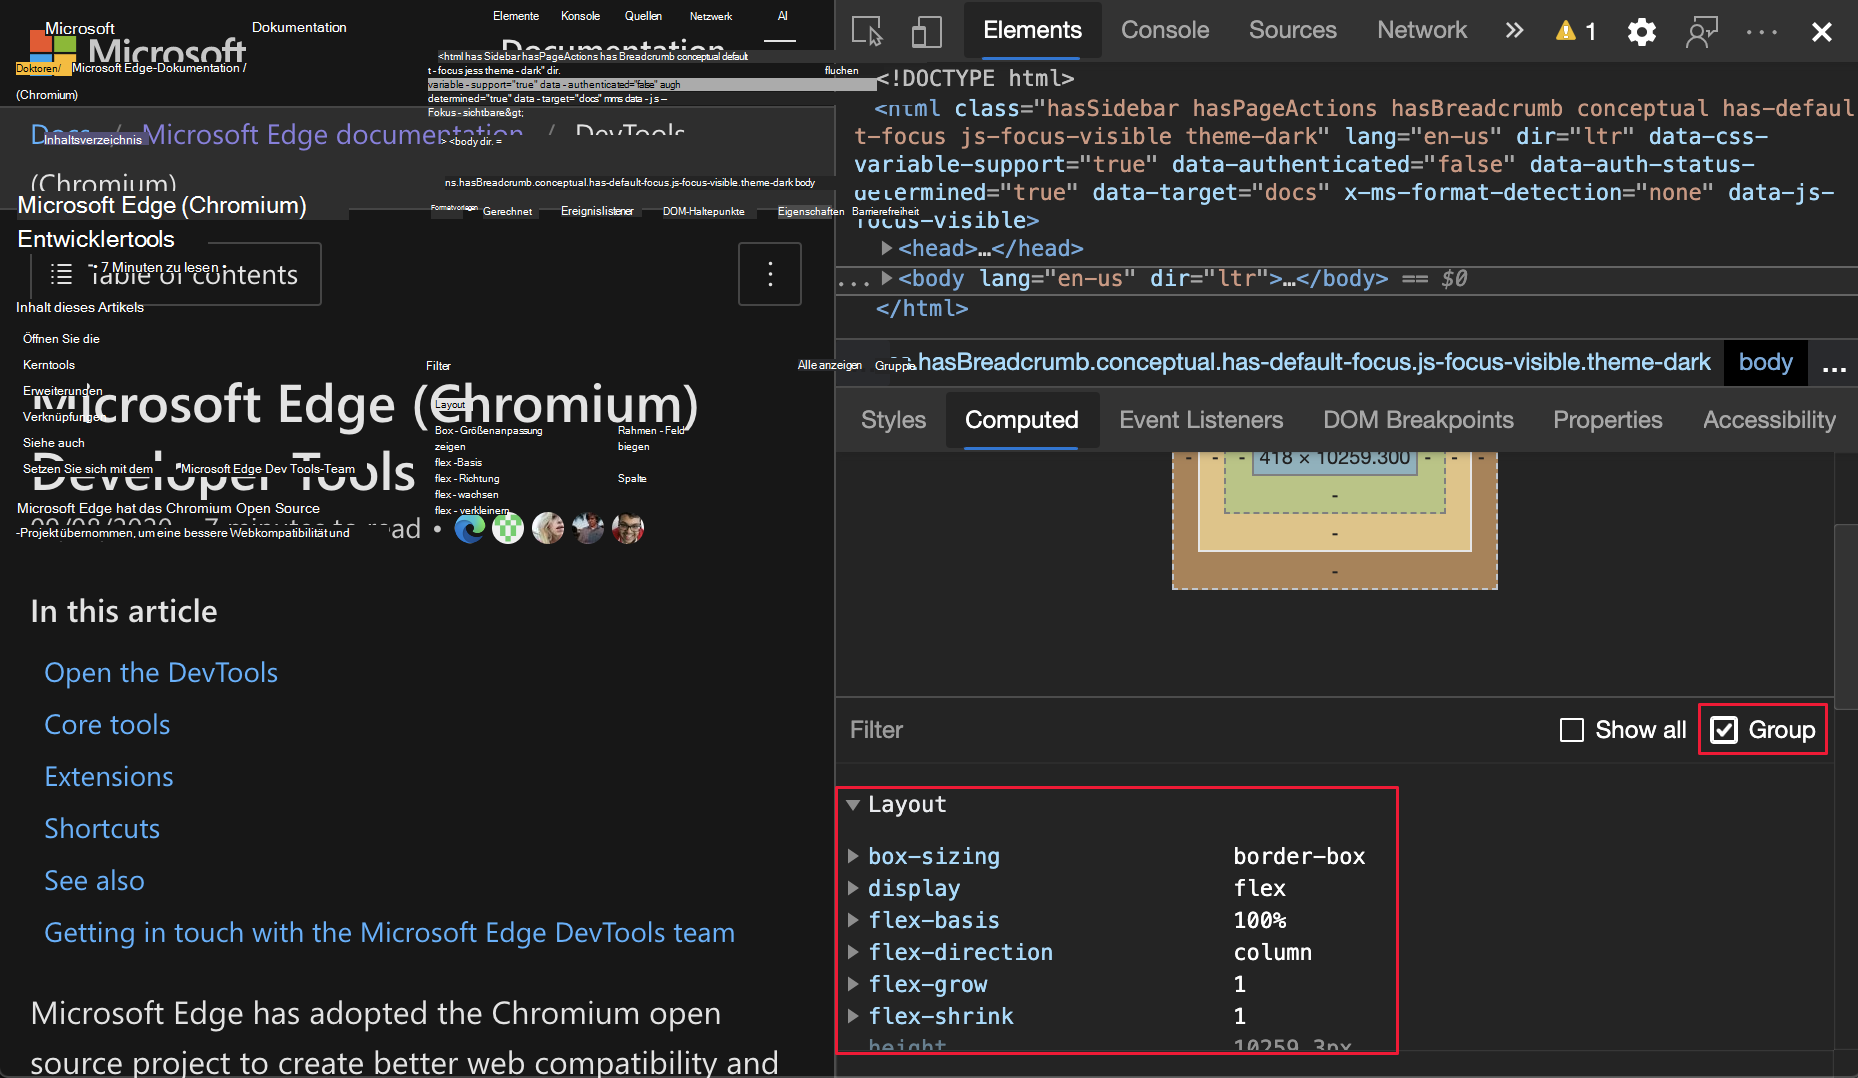Viewport: 1858px width, 1078px height.
Task: Click the vertical three-dot menu on the page
Action: (x=769, y=273)
